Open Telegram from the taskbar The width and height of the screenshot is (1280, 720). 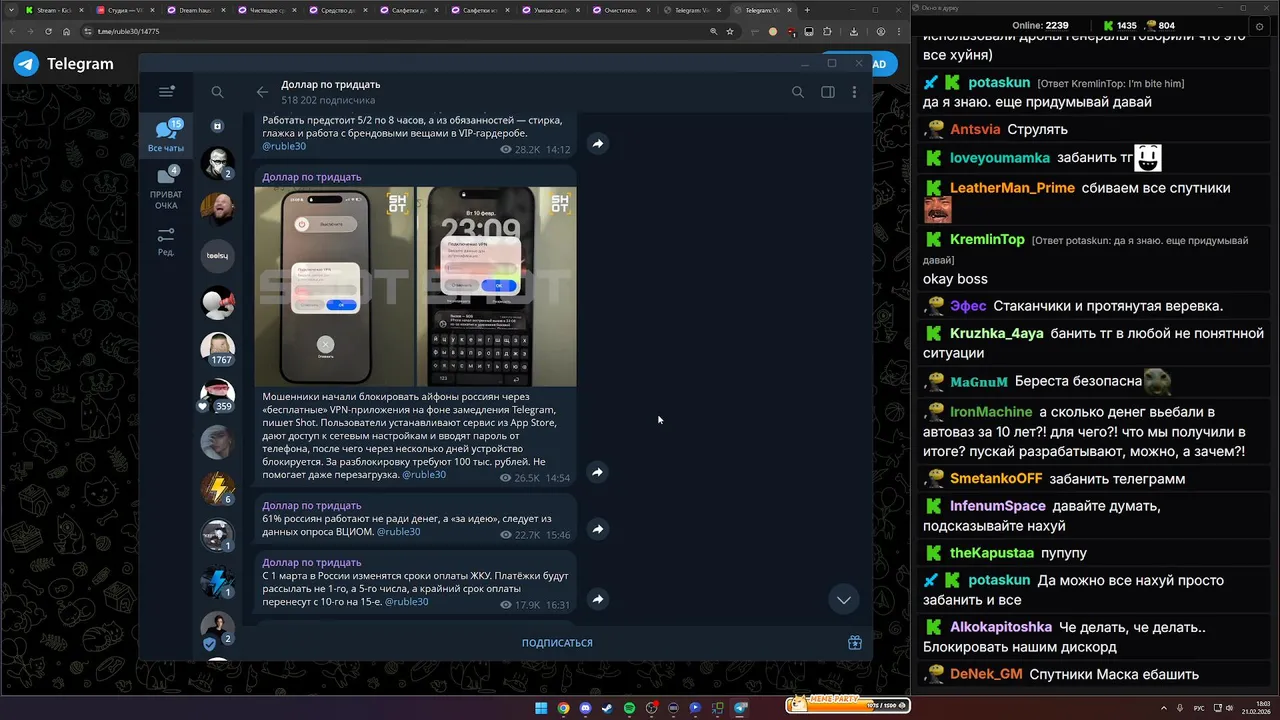coord(740,708)
